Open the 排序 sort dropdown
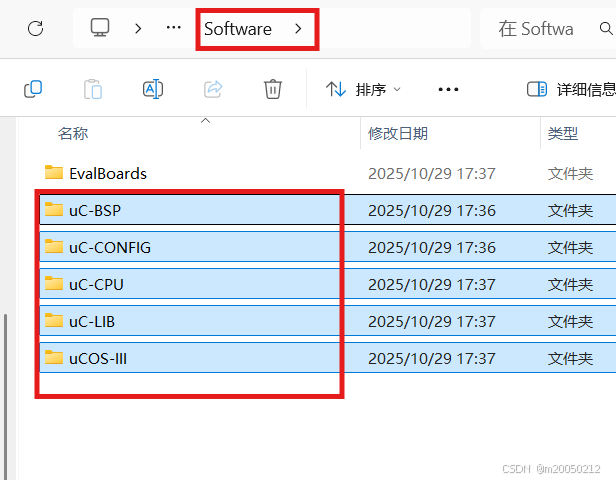This screenshot has height=480, width=616. 363,90
